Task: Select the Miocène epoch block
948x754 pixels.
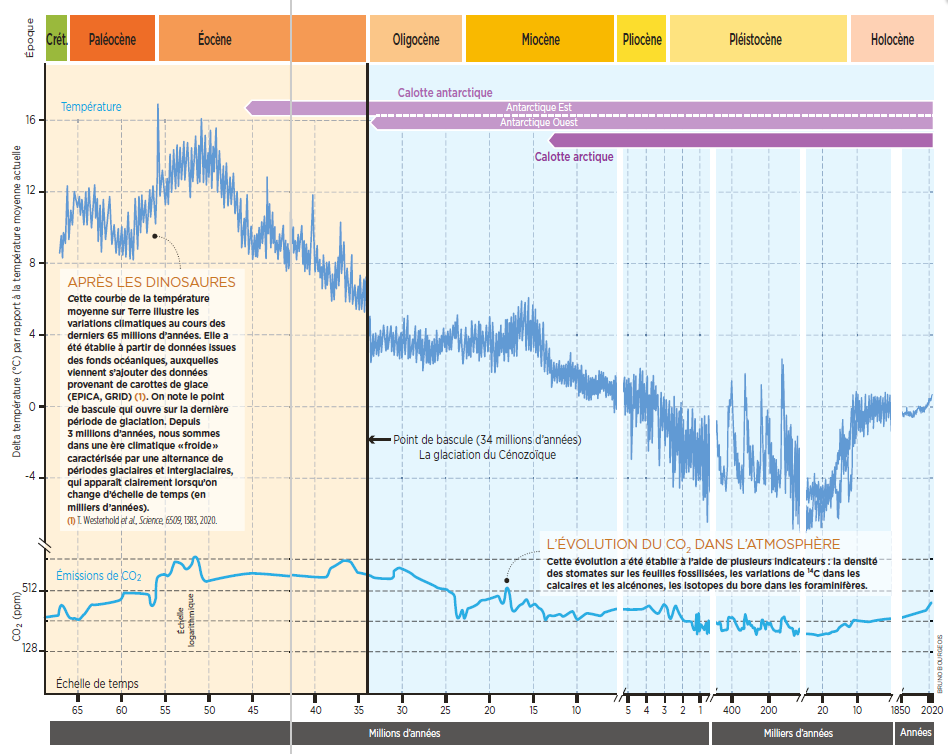Action: pyautogui.click(x=540, y=40)
